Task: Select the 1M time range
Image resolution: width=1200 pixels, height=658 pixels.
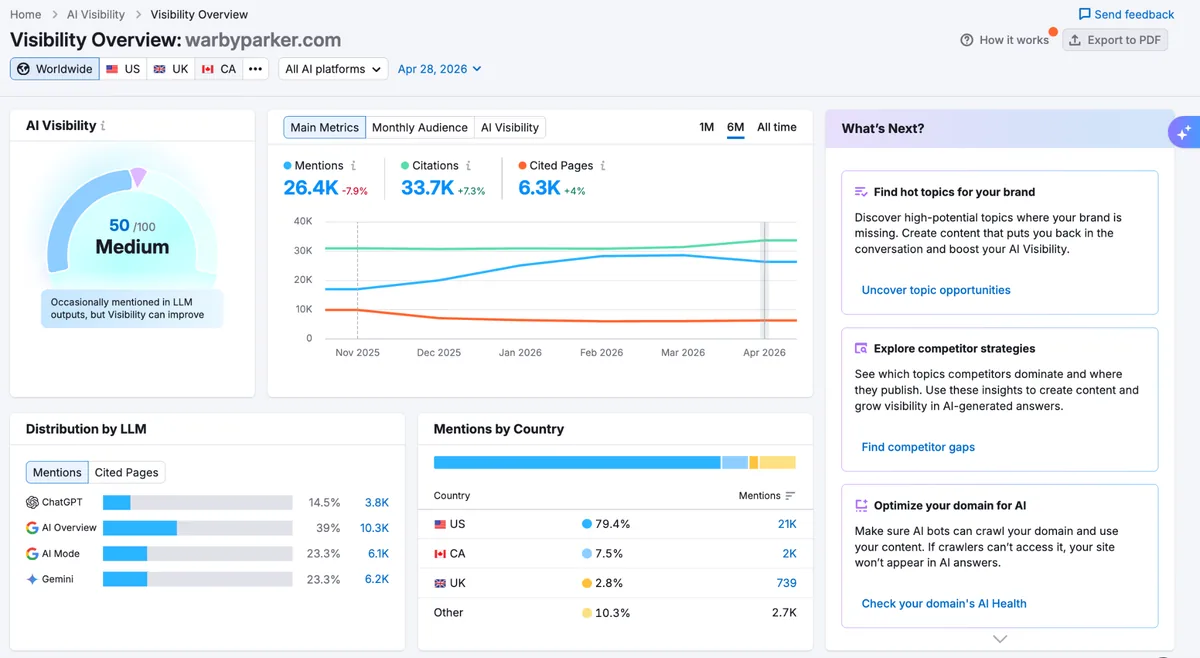Action: point(706,127)
